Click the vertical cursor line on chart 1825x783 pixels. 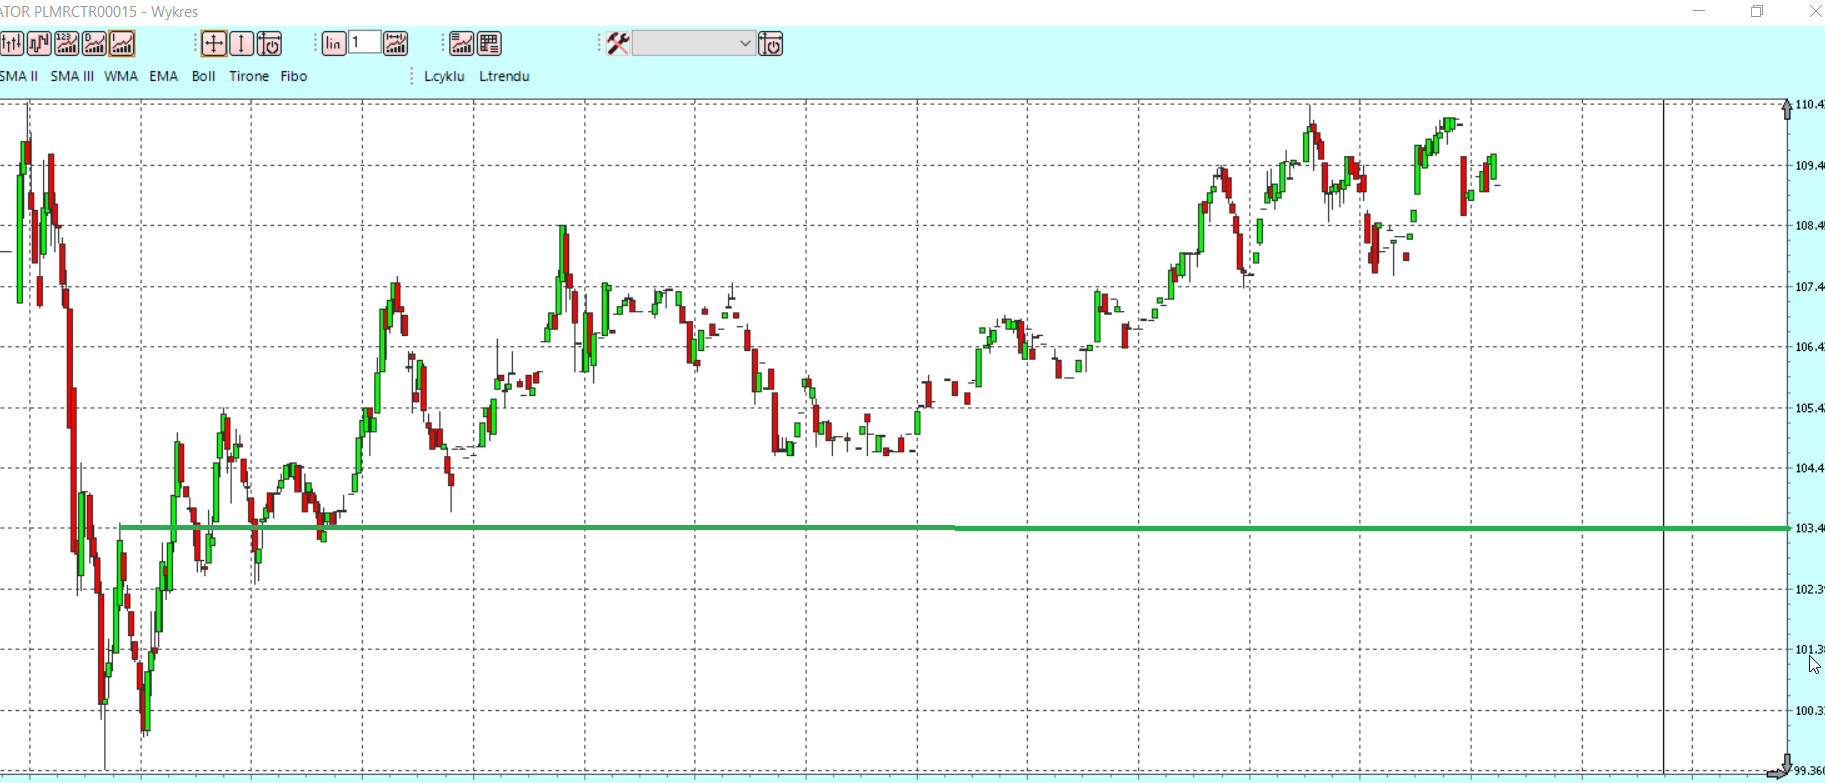click(1664, 437)
